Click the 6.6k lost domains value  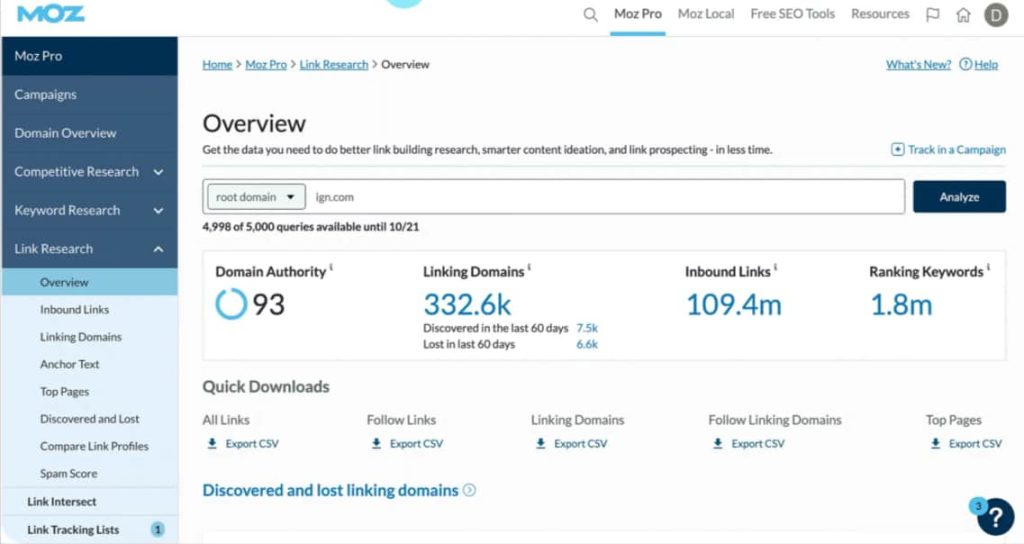pos(586,344)
